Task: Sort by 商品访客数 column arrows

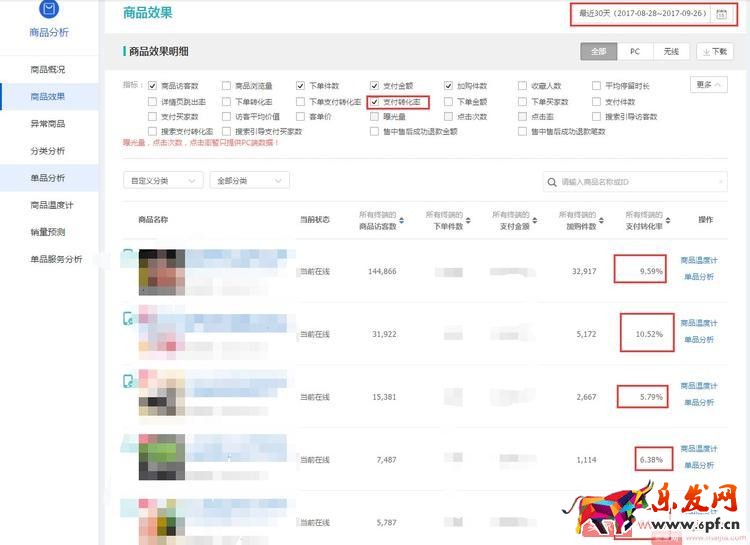Action: click(401, 220)
